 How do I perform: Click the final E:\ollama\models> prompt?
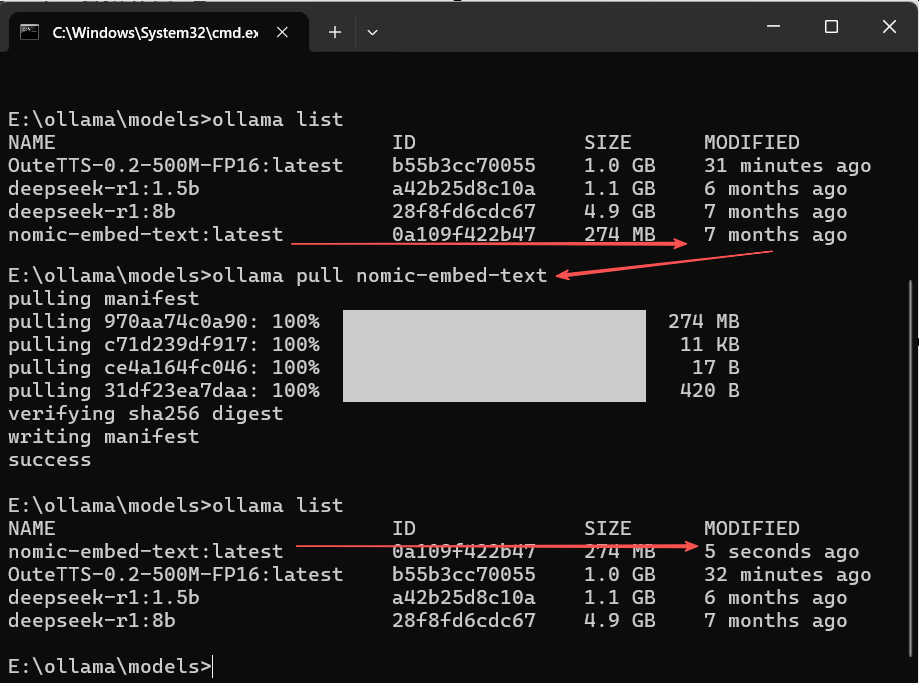[110, 667]
